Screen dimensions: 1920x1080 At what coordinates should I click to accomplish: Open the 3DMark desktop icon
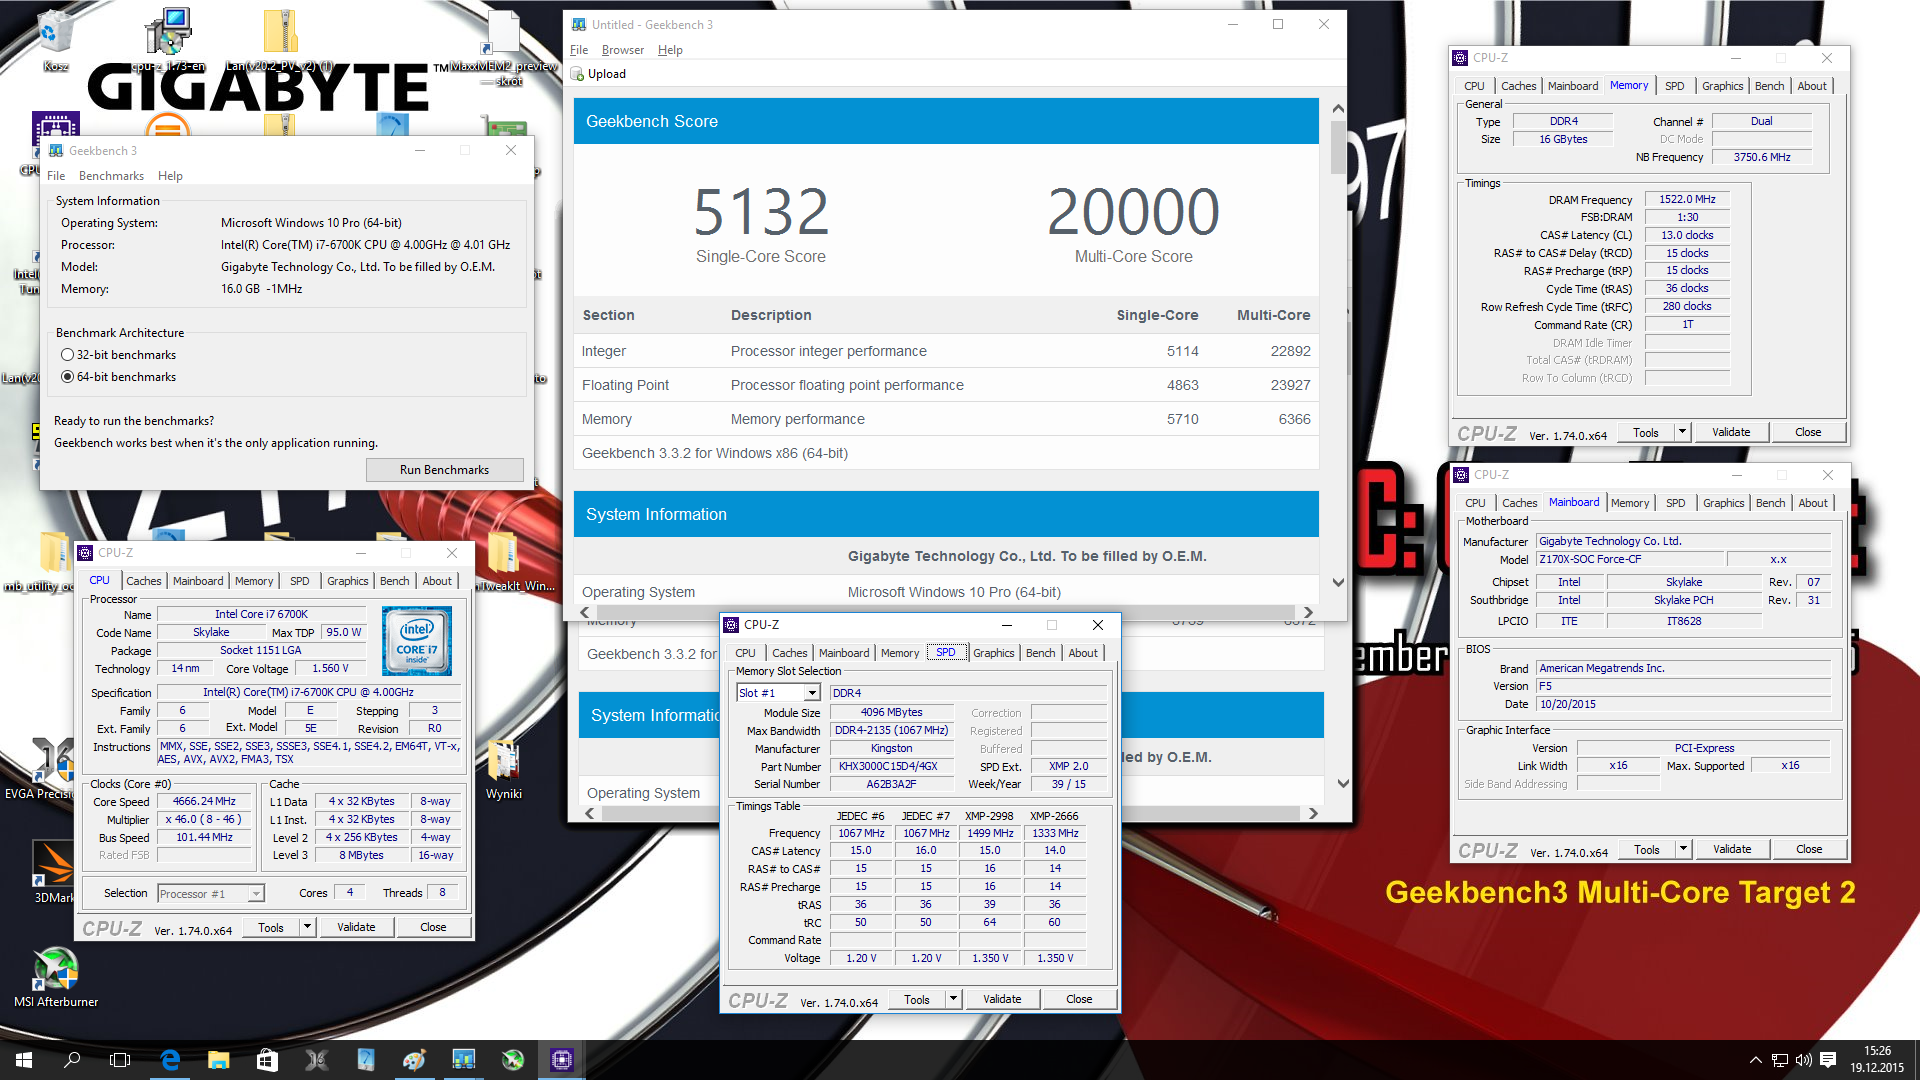(x=53, y=870)
